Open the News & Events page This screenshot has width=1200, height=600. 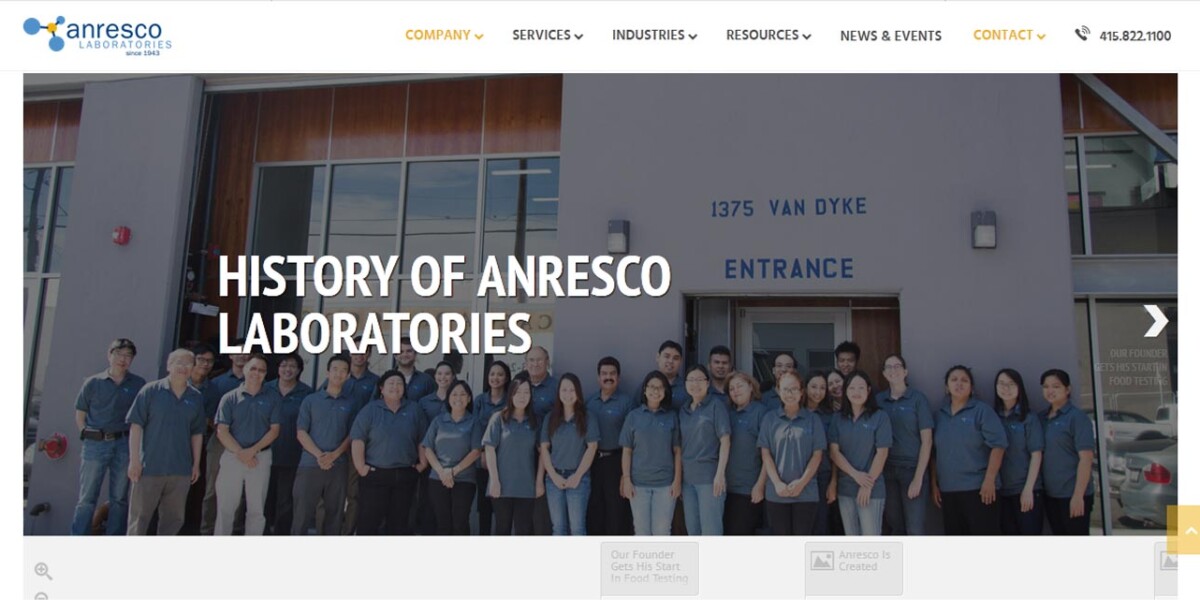[890, 35]
